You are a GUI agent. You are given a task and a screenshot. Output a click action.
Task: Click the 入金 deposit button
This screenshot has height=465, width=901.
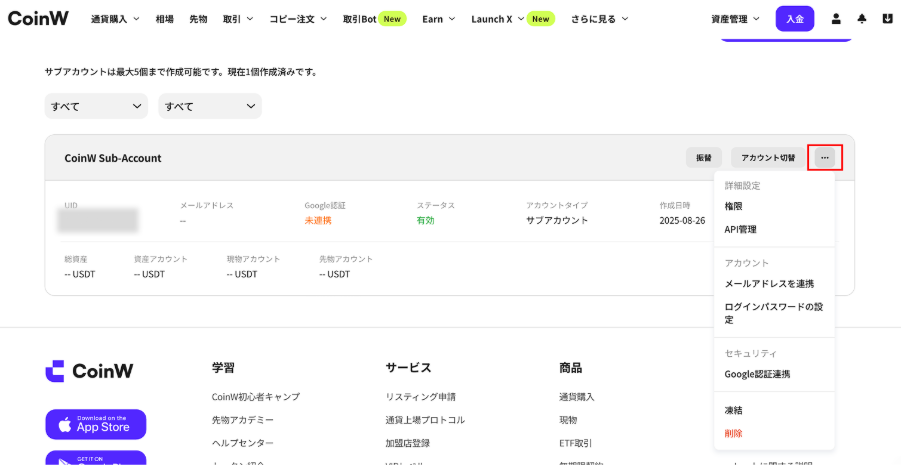click(795, 19)
